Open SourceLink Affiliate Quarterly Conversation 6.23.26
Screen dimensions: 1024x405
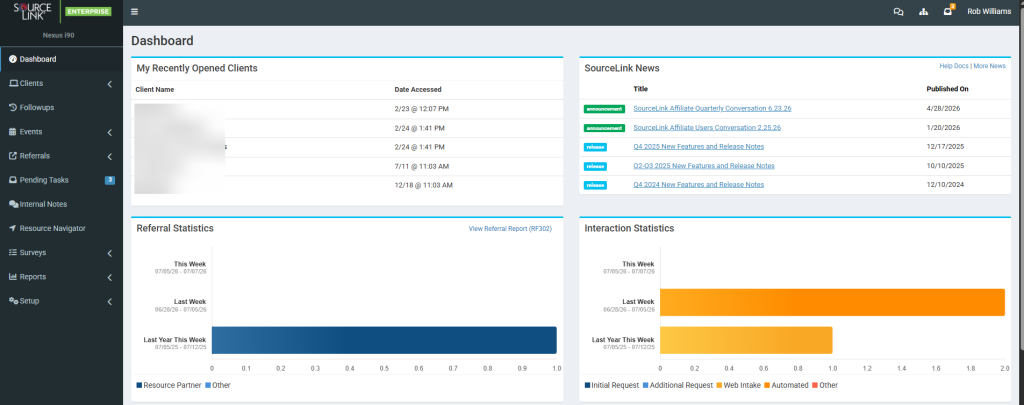click(712, 108)
